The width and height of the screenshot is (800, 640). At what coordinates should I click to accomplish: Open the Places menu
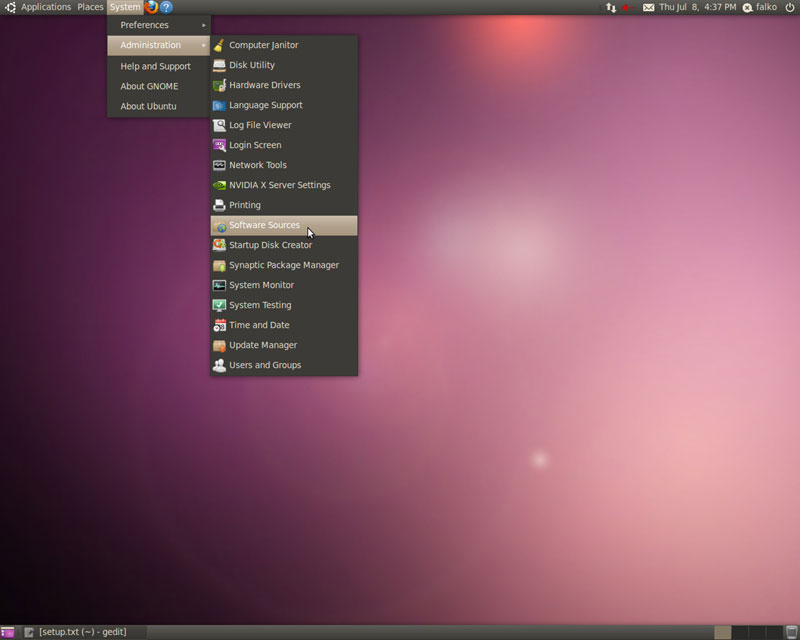(90, 7)
